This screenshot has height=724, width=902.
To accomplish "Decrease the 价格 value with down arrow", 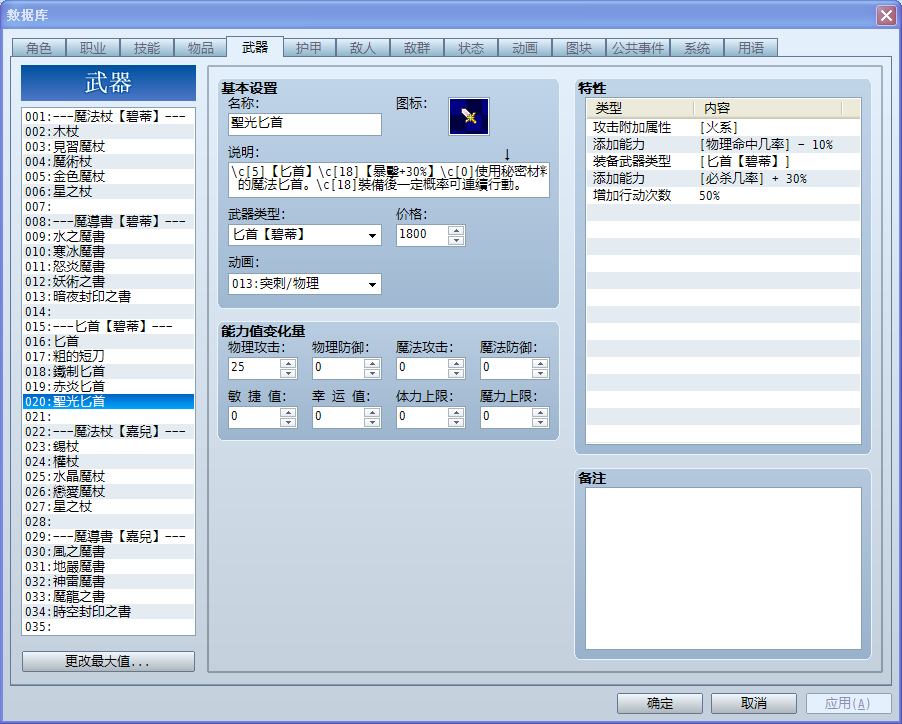I will point(456,240).
